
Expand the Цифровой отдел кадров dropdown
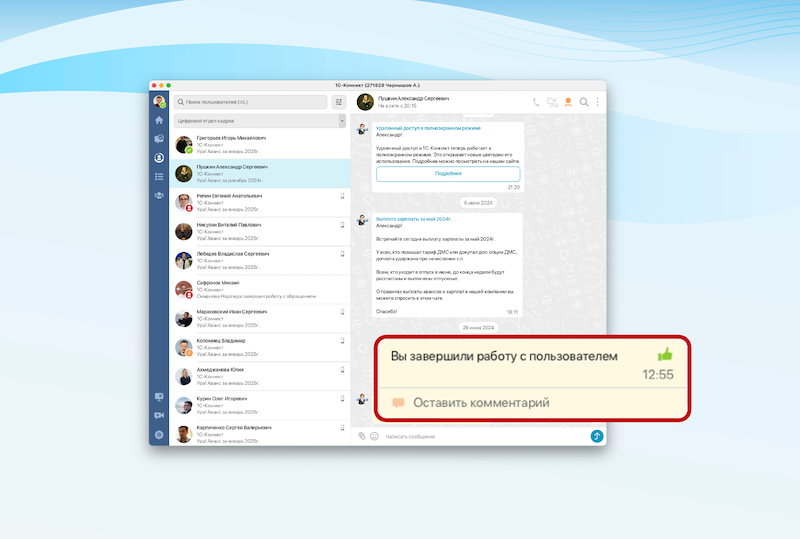342,121
